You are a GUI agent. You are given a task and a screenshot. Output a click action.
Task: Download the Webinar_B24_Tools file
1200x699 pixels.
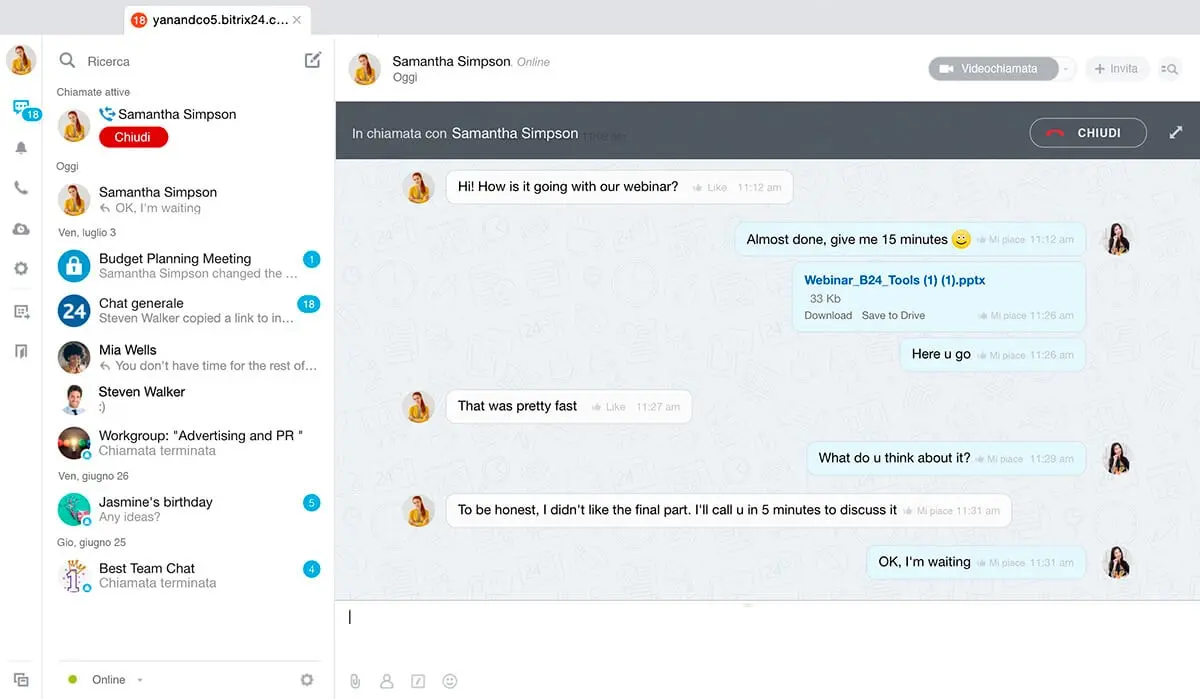[x=828, y=315]
